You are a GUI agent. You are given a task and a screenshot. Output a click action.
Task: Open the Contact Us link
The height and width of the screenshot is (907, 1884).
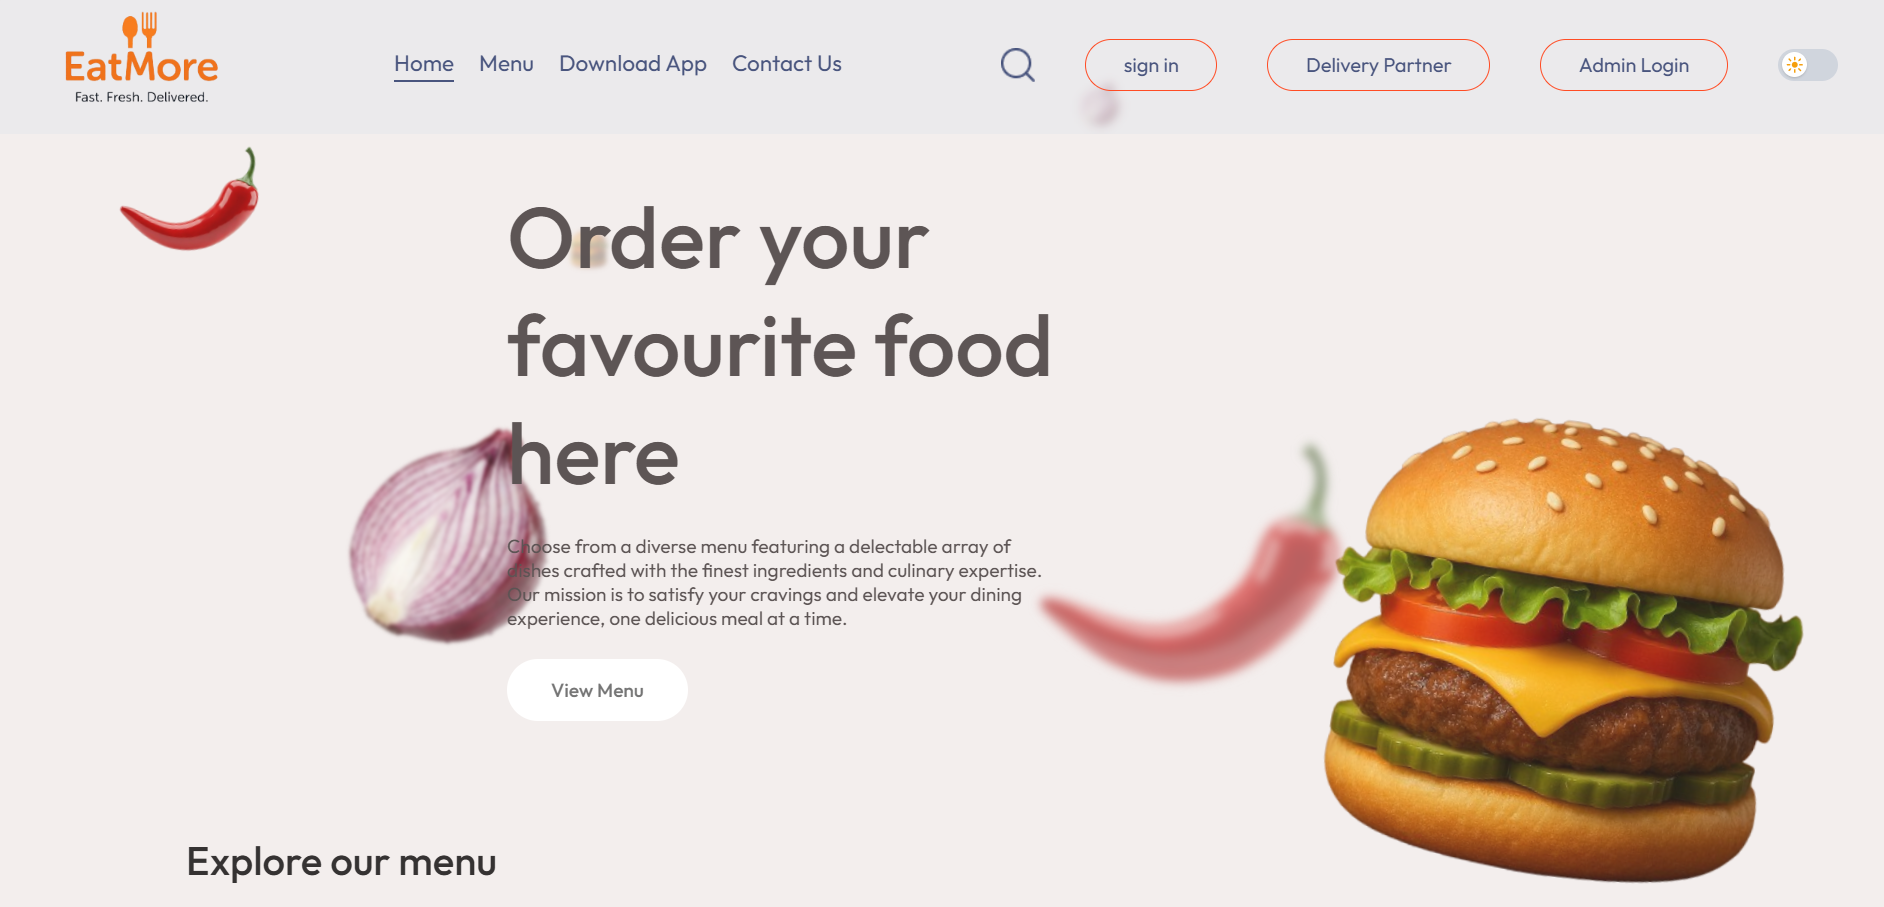[x=787, y=64]
